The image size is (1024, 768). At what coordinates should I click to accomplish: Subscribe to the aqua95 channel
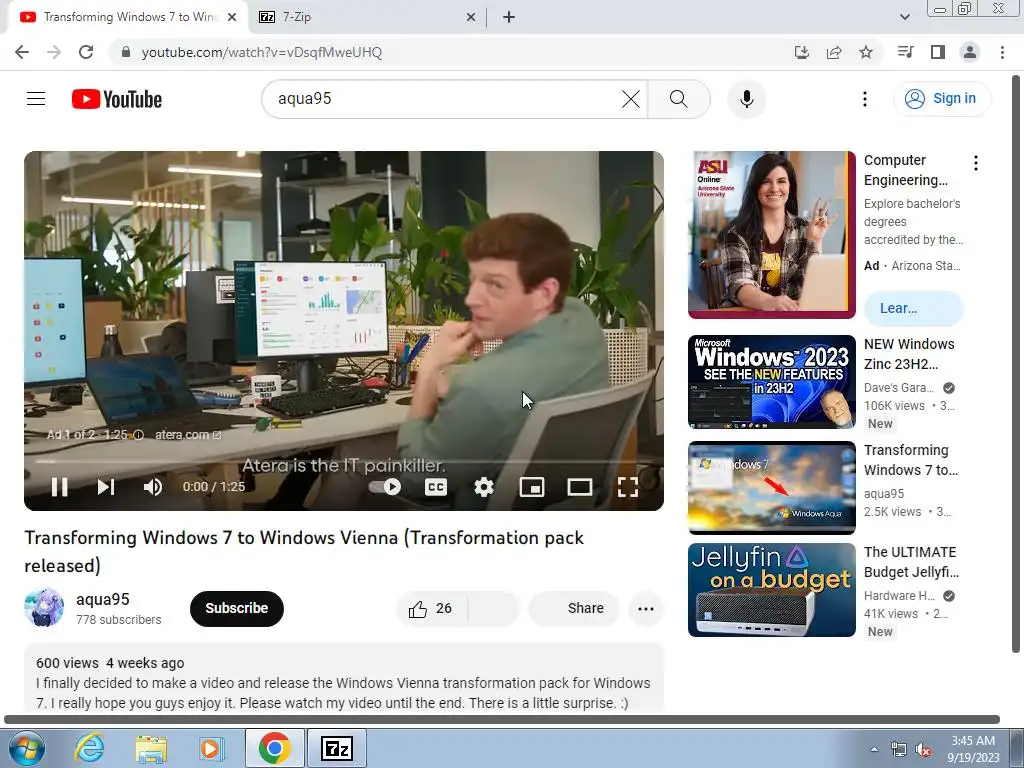[236, 608]
